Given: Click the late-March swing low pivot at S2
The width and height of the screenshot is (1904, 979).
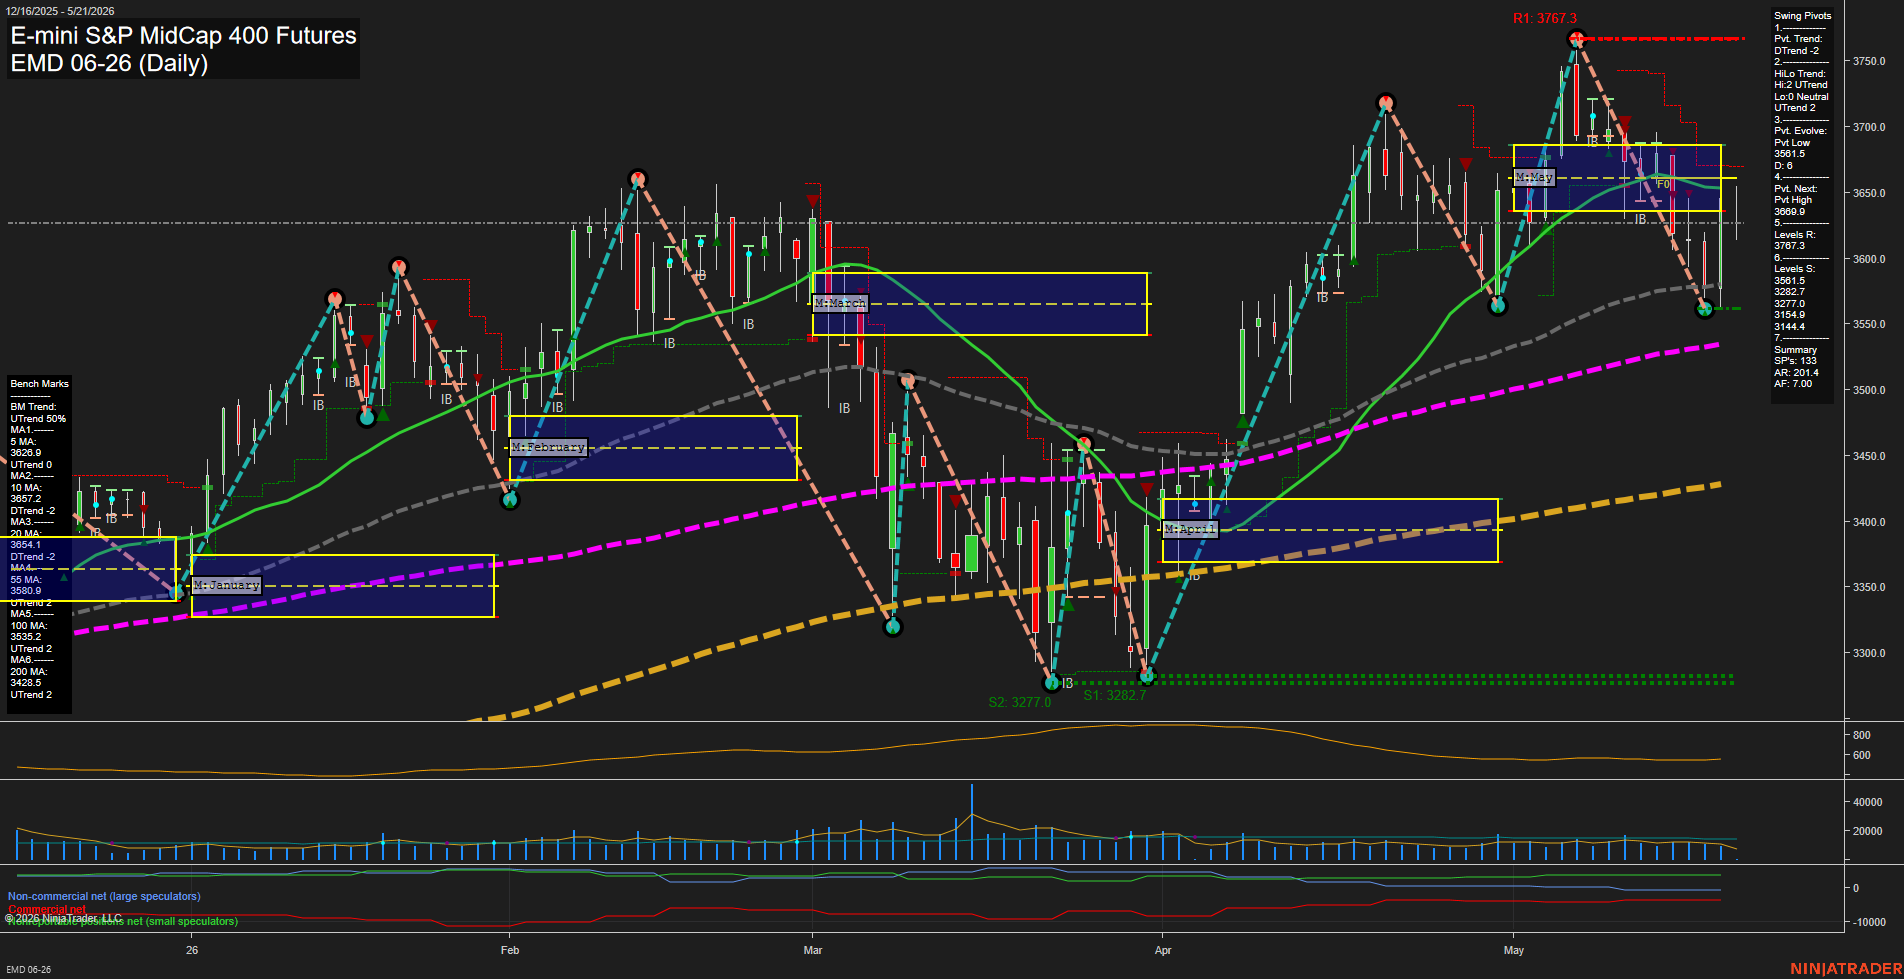Looking at the screenshot, I should click(x=1051, y=683).
